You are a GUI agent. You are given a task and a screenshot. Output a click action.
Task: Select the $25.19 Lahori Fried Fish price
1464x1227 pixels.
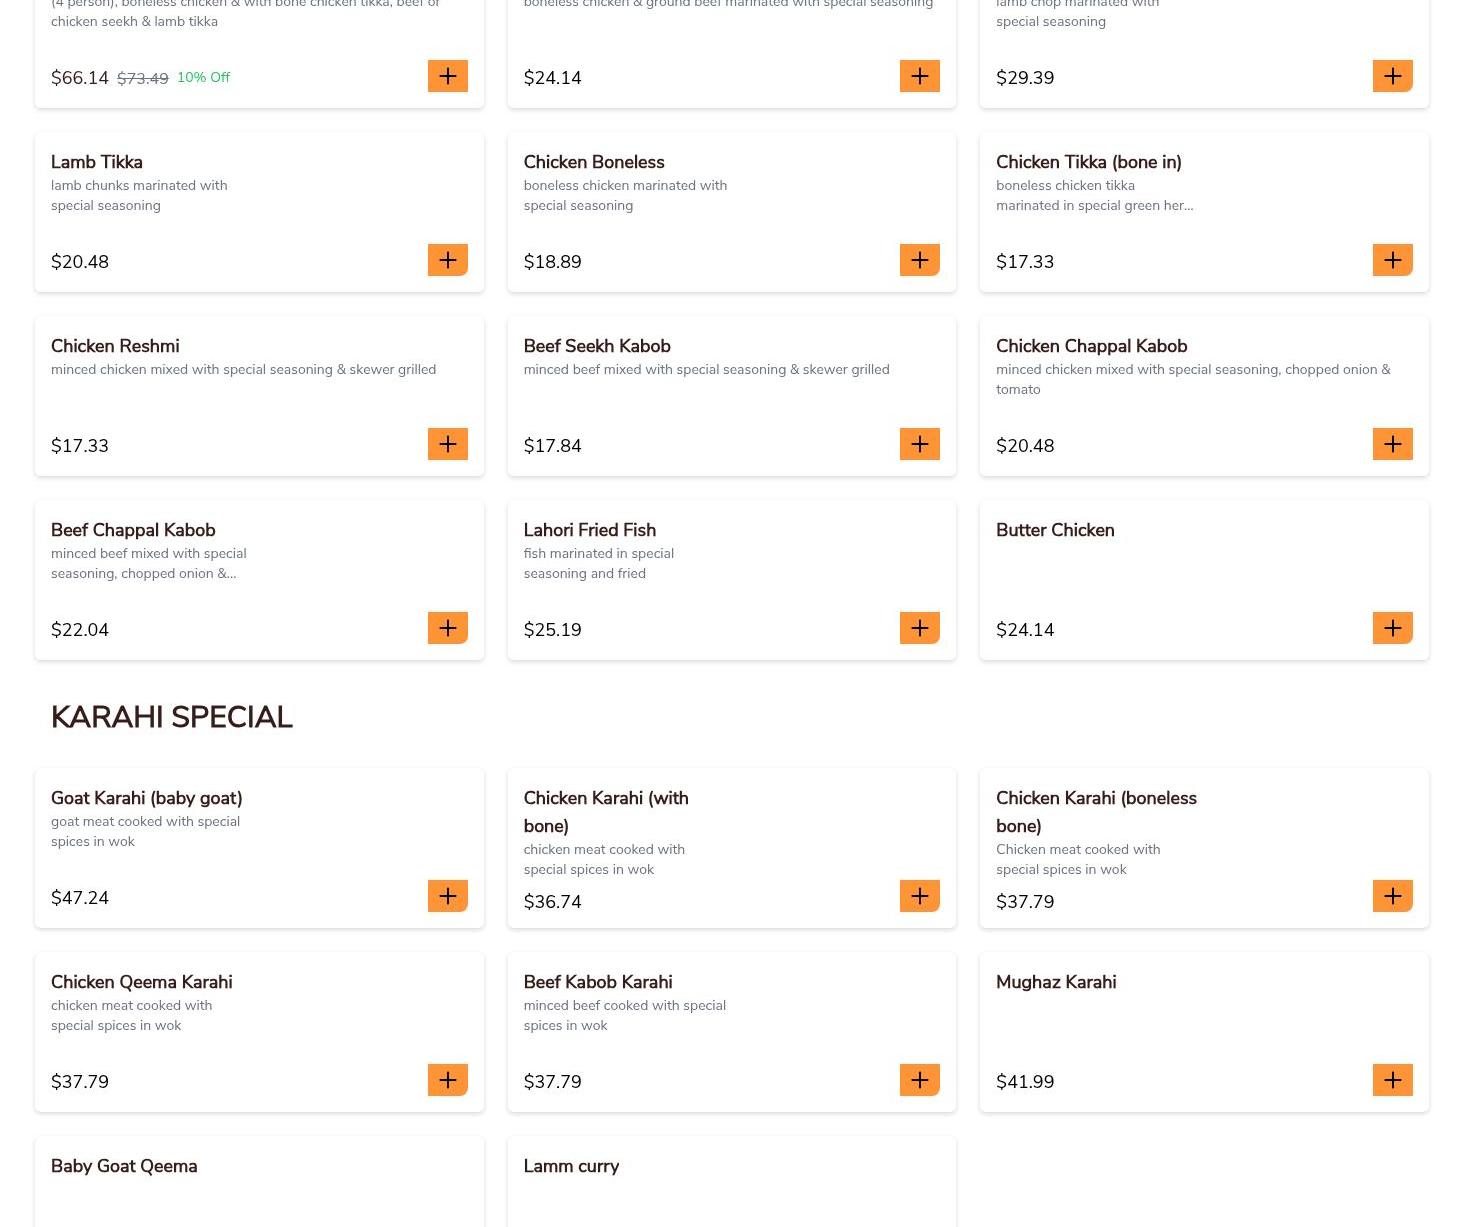click(x=553, y=630)
